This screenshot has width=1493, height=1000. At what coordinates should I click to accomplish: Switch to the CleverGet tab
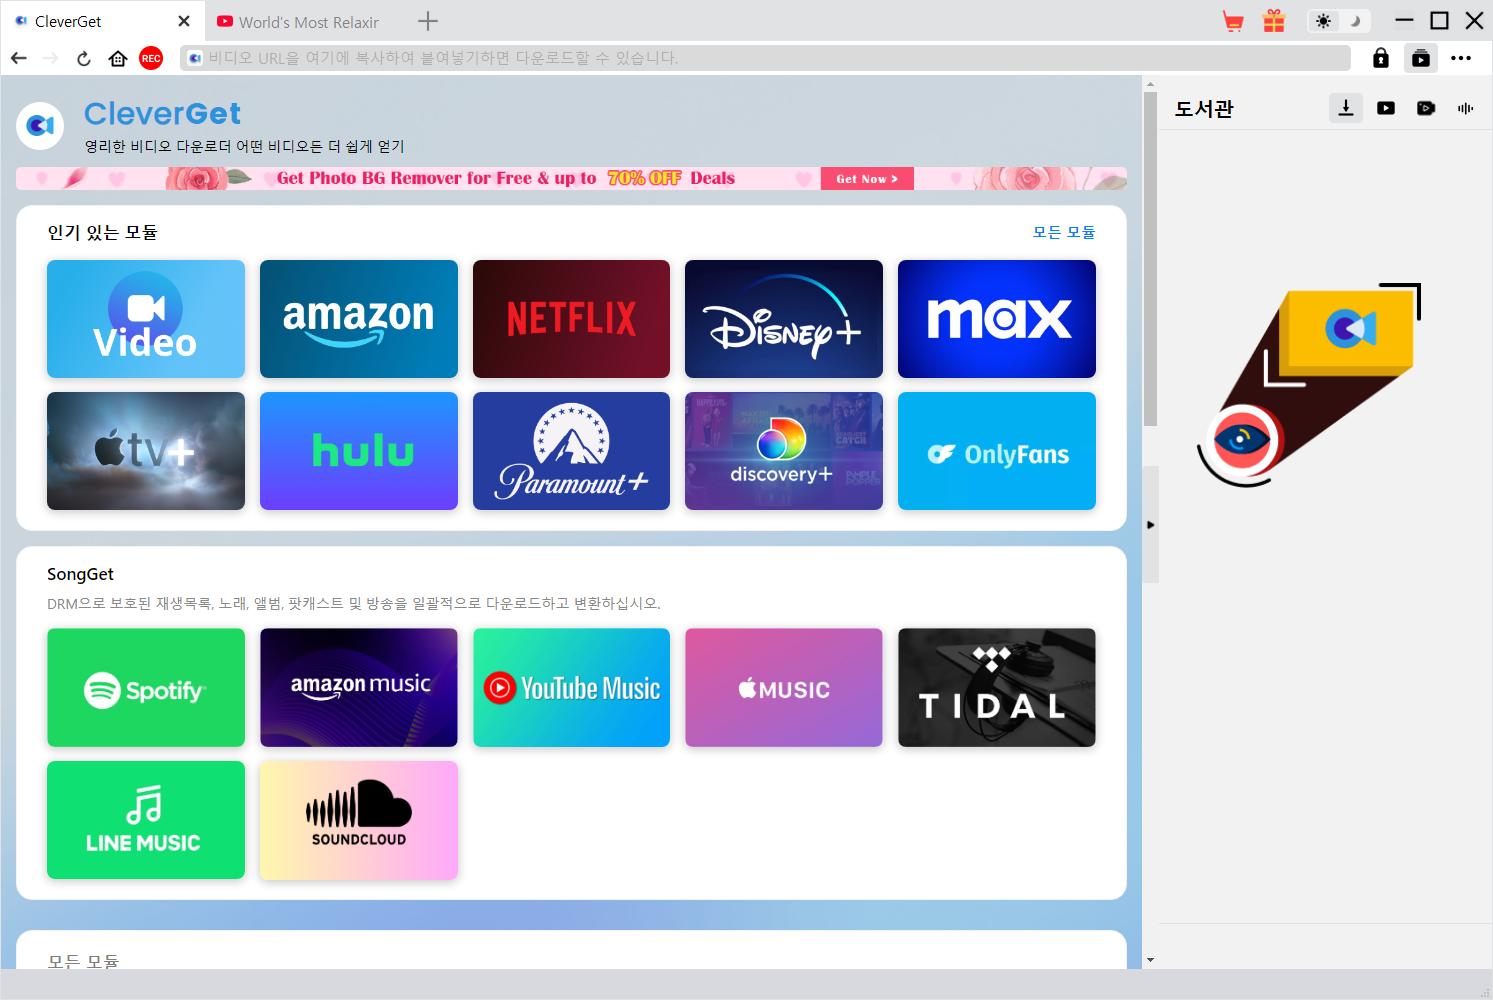[101, 21]
